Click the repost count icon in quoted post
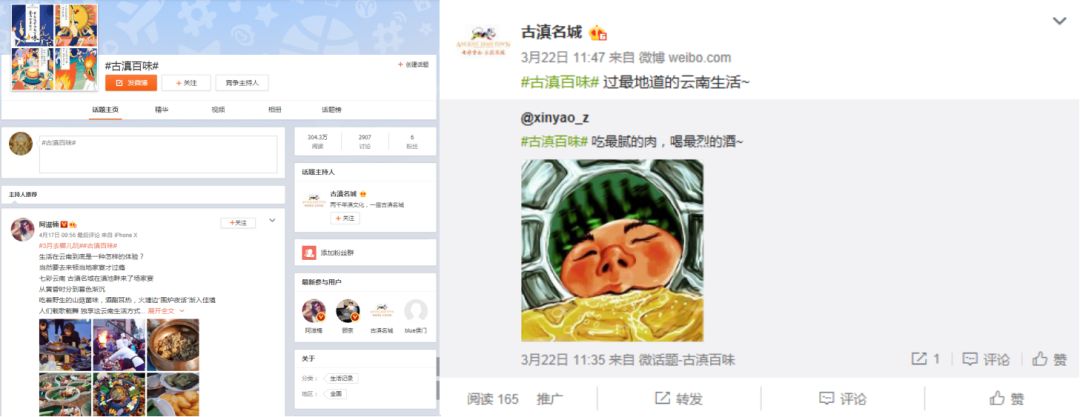The width and height of the screenshot is (1080, 417). (919, 358)
